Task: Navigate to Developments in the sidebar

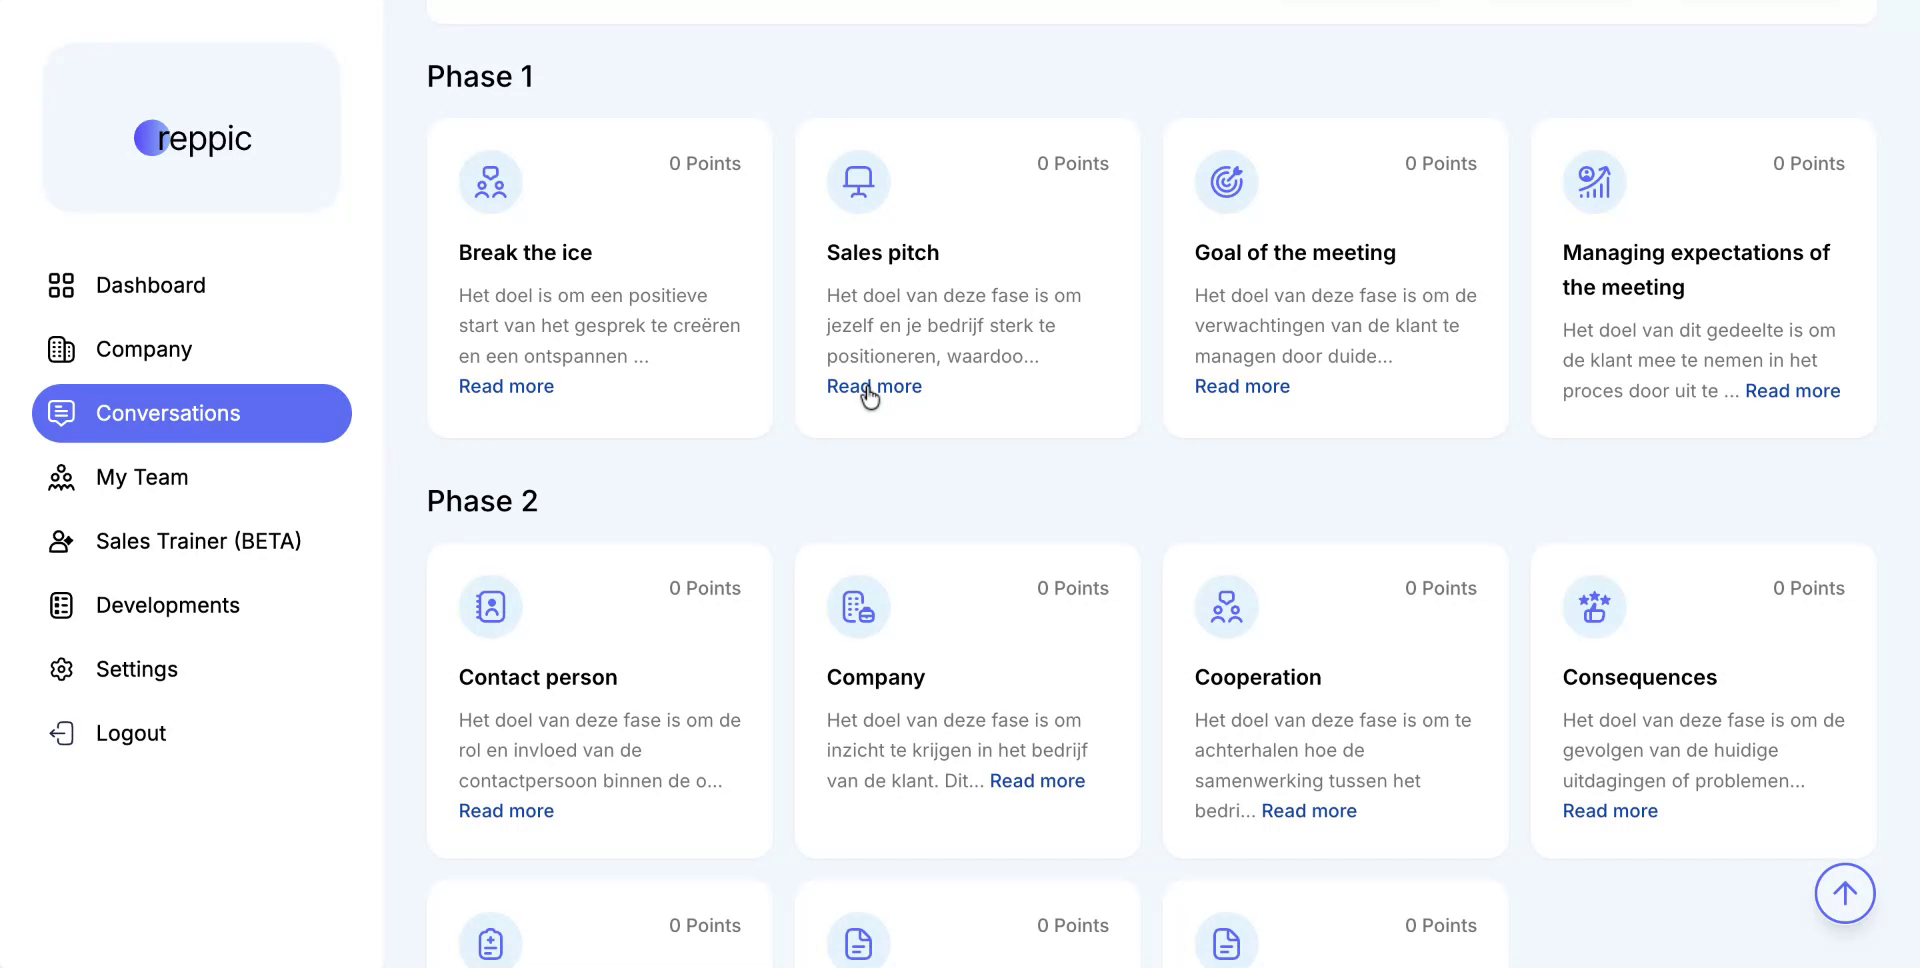Action: coord(167,605)
